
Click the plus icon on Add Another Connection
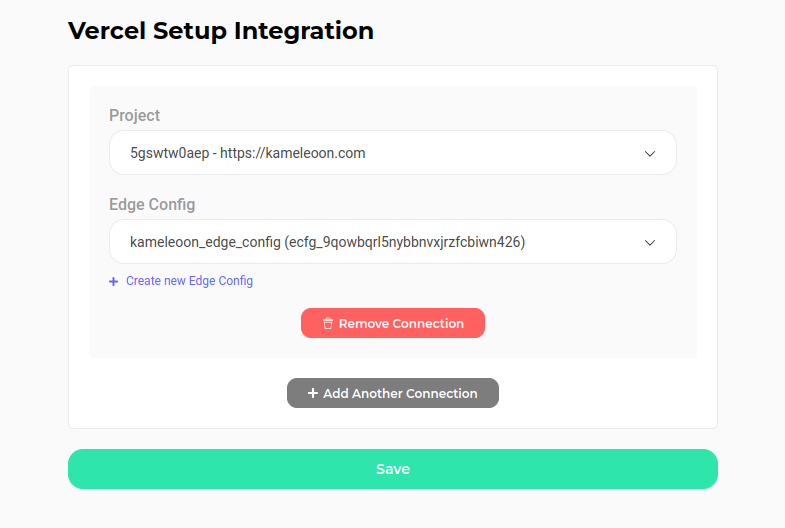313,393
